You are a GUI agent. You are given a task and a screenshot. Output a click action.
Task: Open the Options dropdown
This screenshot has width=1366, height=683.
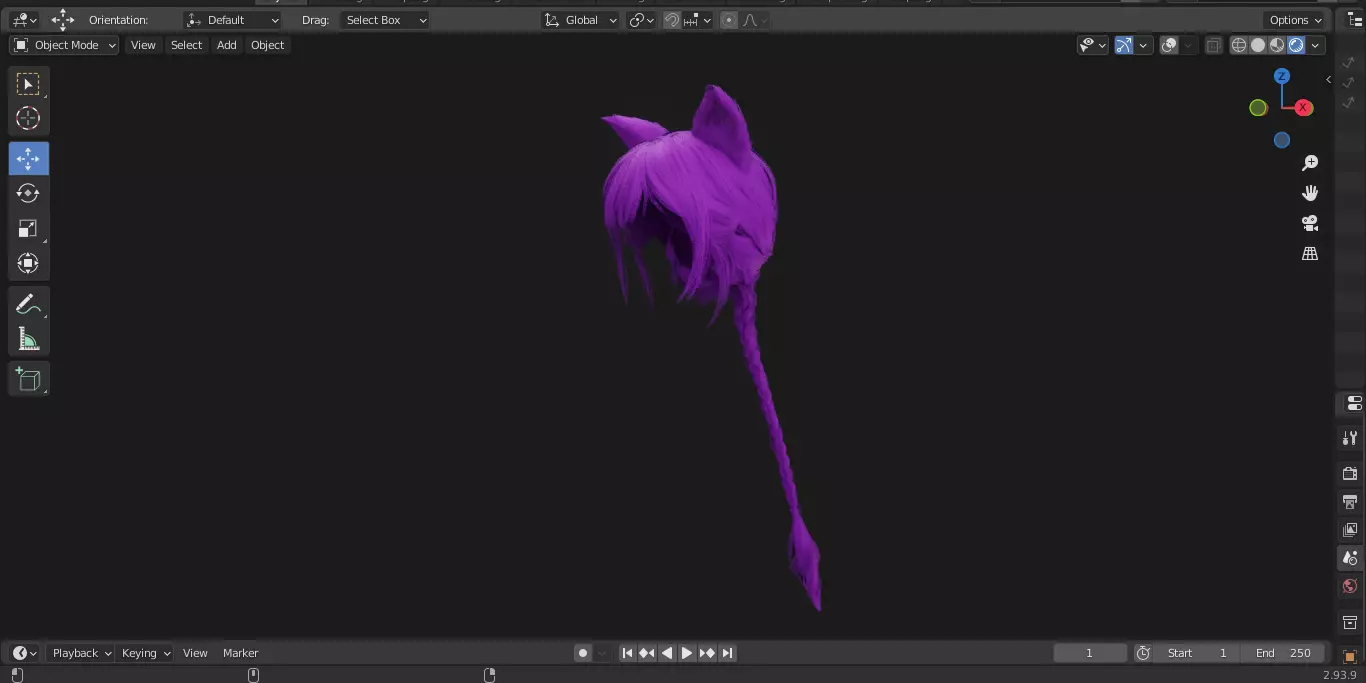click(x=1296, y=20)
